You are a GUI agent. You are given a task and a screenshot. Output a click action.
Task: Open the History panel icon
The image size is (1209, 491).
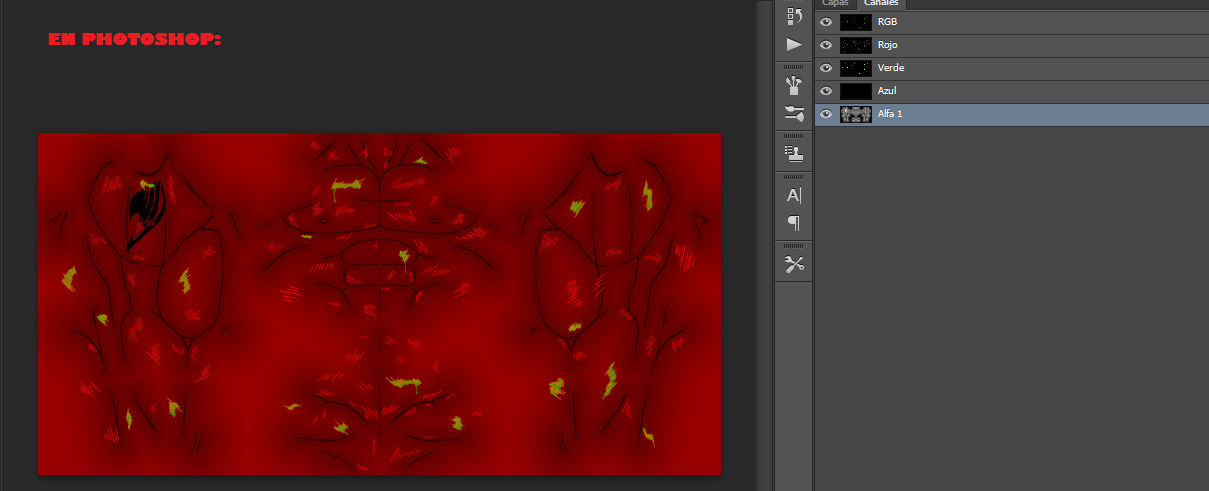(x=794, y=15)
